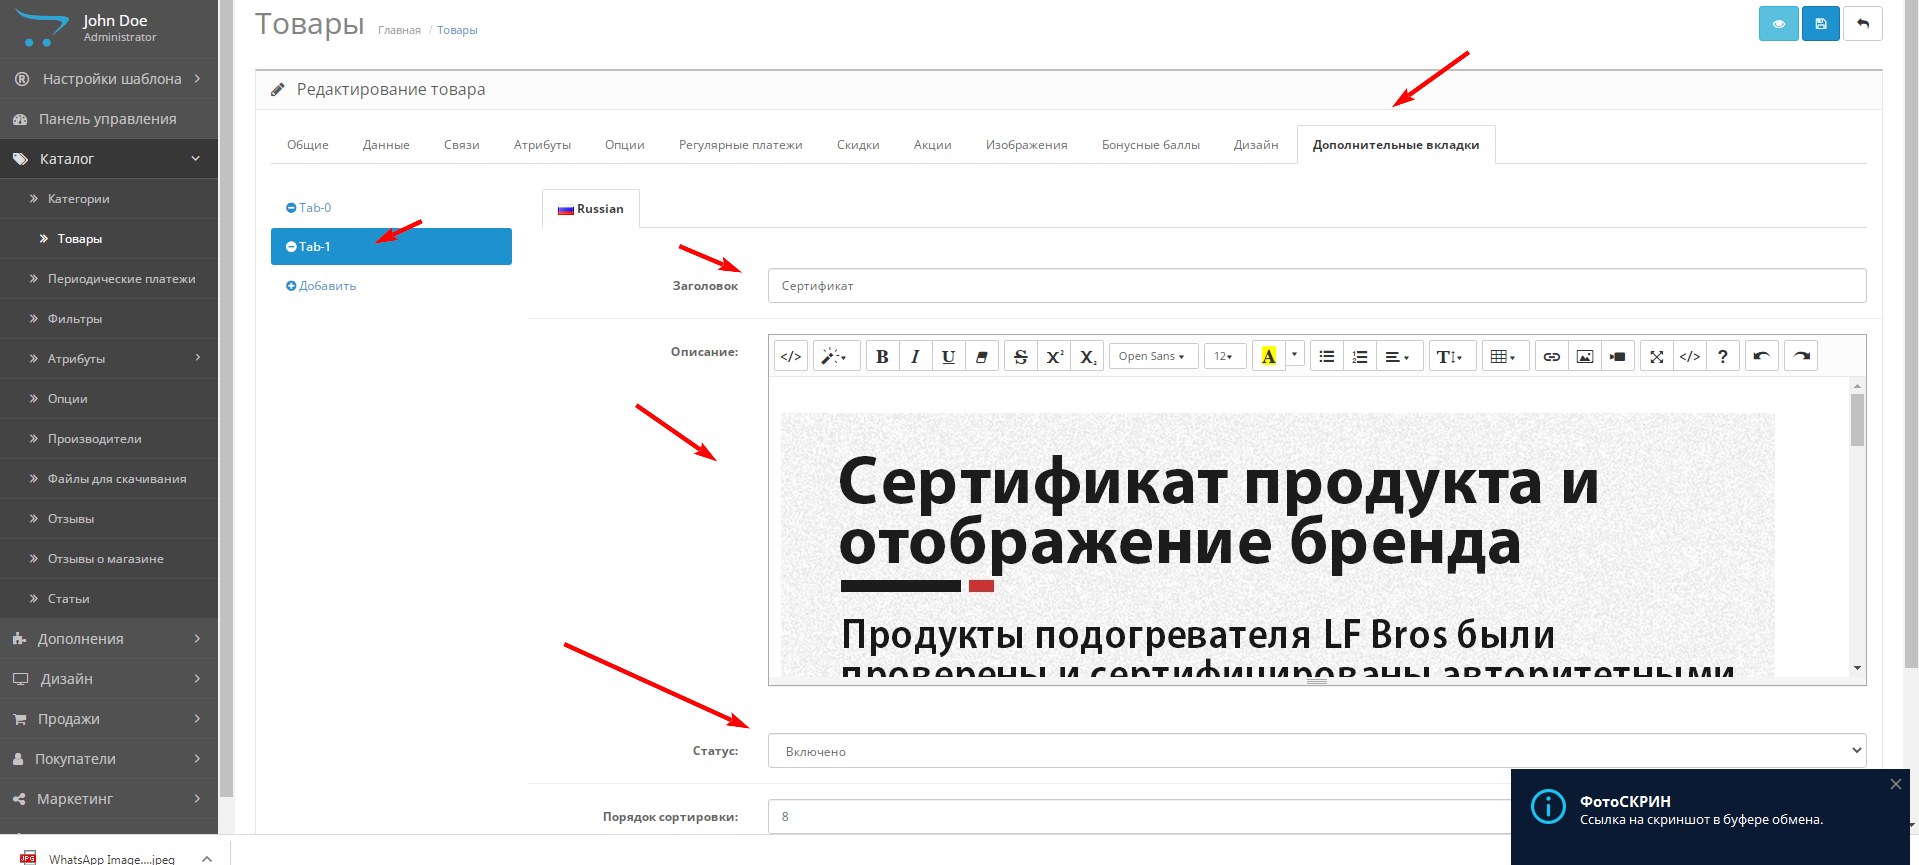Screen dimensions: 1919x865
Task: Open the Дополнительные вкладки tab
Action: [x=1396, y=145]
